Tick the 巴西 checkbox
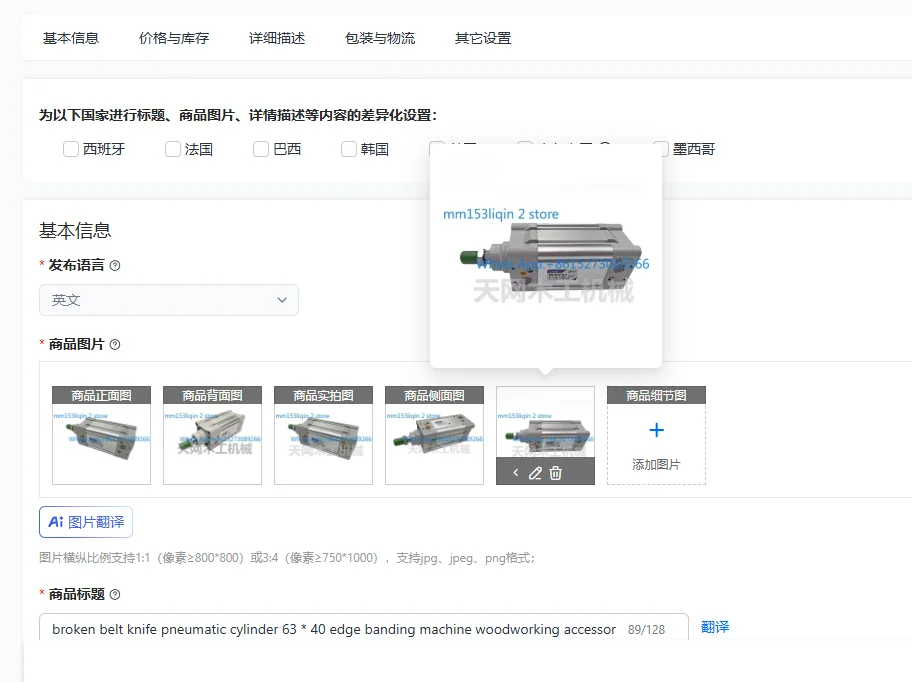Viewport: 912px width, 682px height. pos(261,149)
